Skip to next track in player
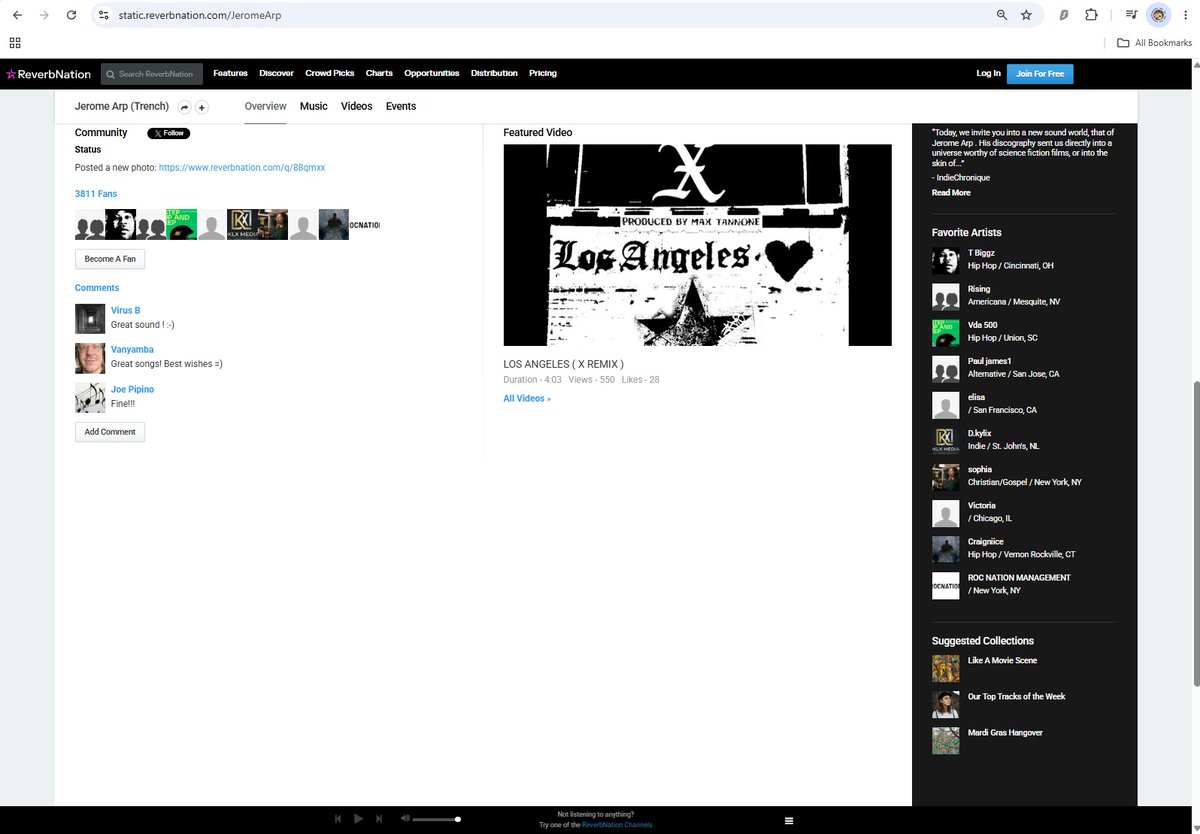 coord(379,819)
